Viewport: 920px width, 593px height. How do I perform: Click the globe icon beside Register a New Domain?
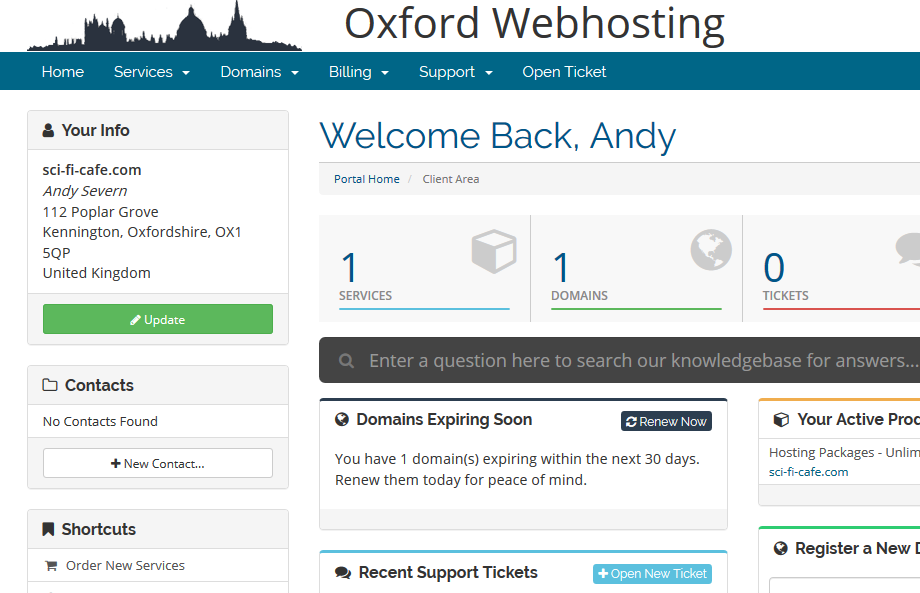coord(780,548)
